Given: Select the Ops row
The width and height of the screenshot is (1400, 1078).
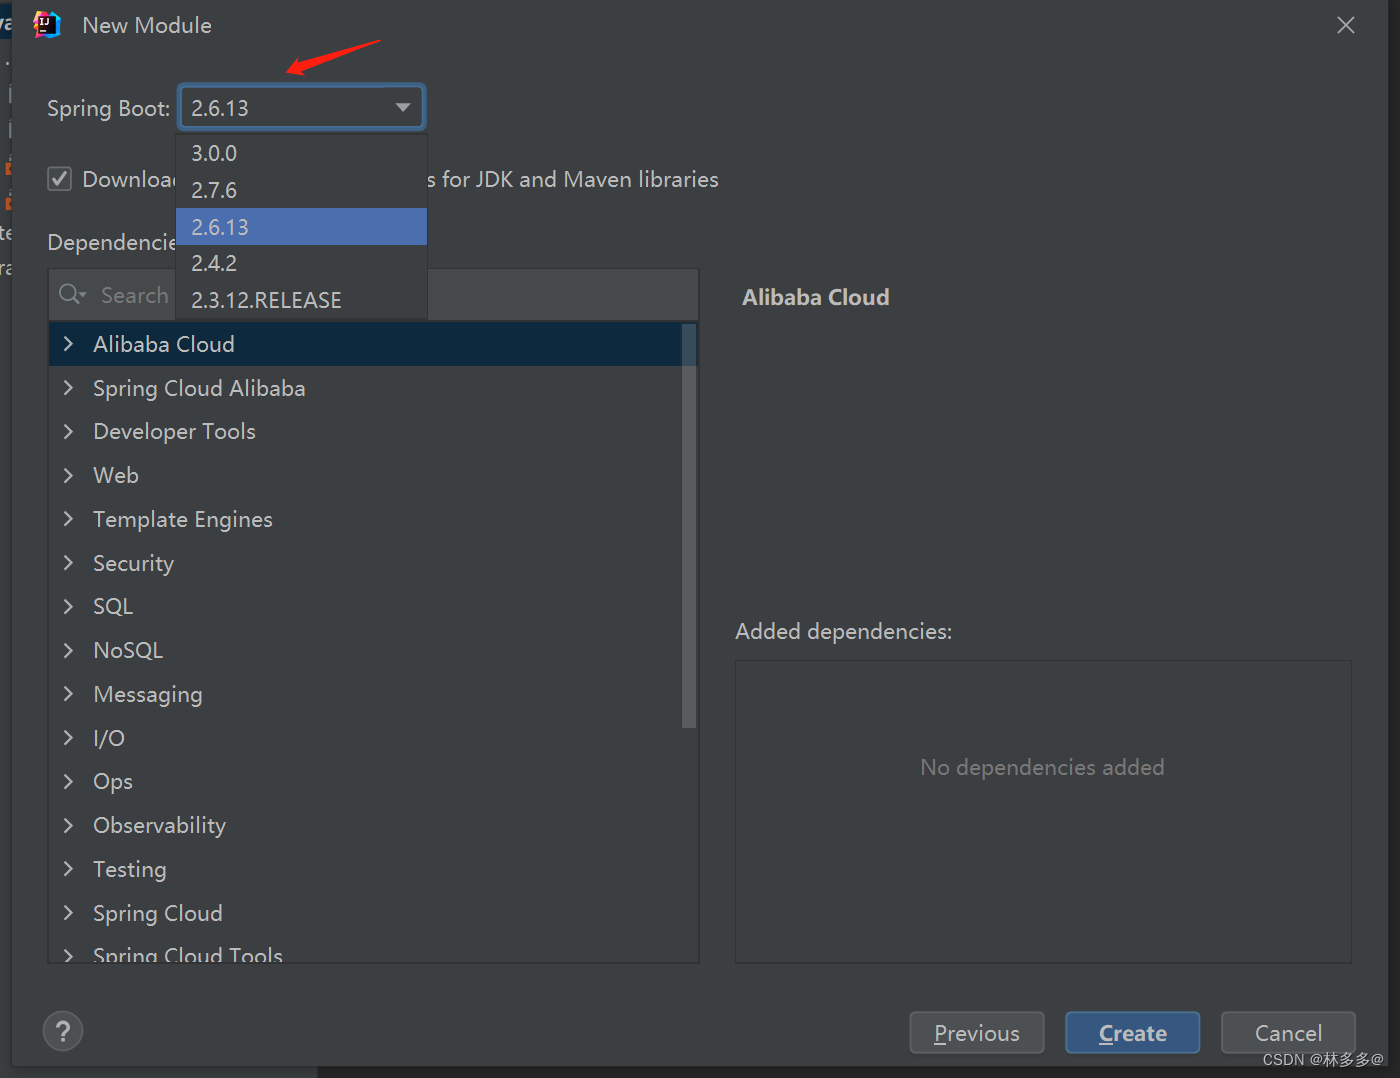Looking at the screenshot, I should (x=366, y=781).
